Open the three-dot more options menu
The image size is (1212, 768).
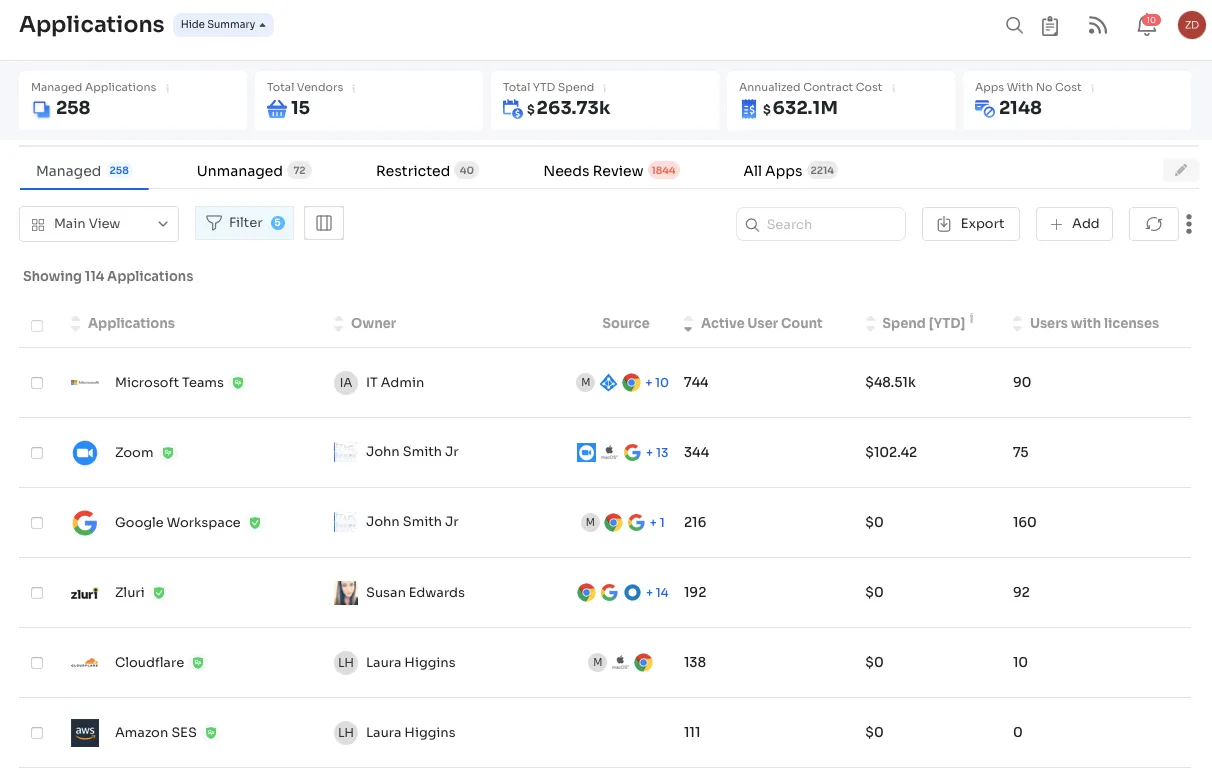(1189, 224)
